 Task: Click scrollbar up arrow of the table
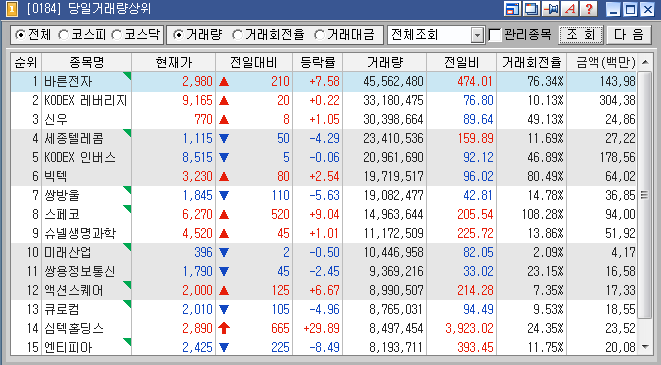[x=645, y=62]
